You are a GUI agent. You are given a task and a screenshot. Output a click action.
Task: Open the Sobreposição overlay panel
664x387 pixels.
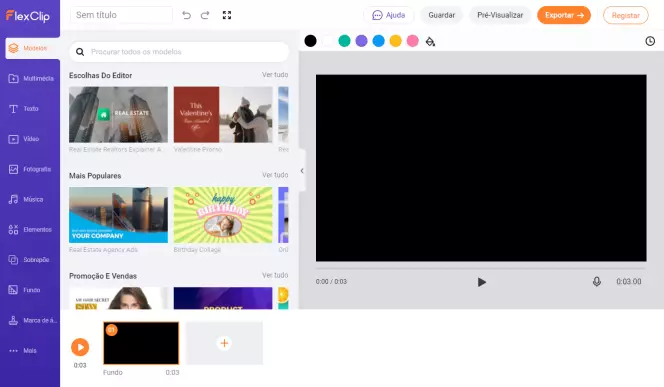click(30, 260)
